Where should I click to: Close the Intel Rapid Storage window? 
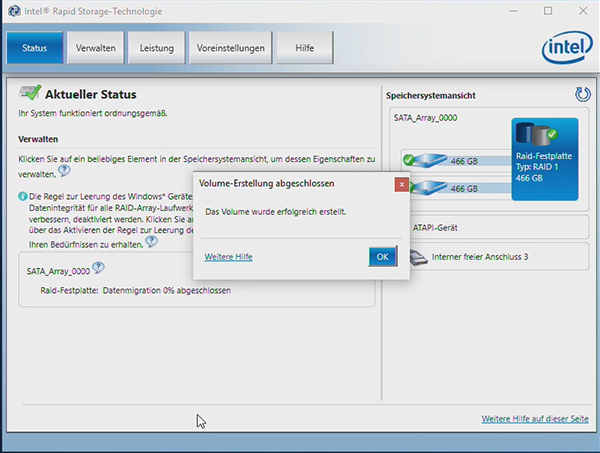click(x=583, y=11)
